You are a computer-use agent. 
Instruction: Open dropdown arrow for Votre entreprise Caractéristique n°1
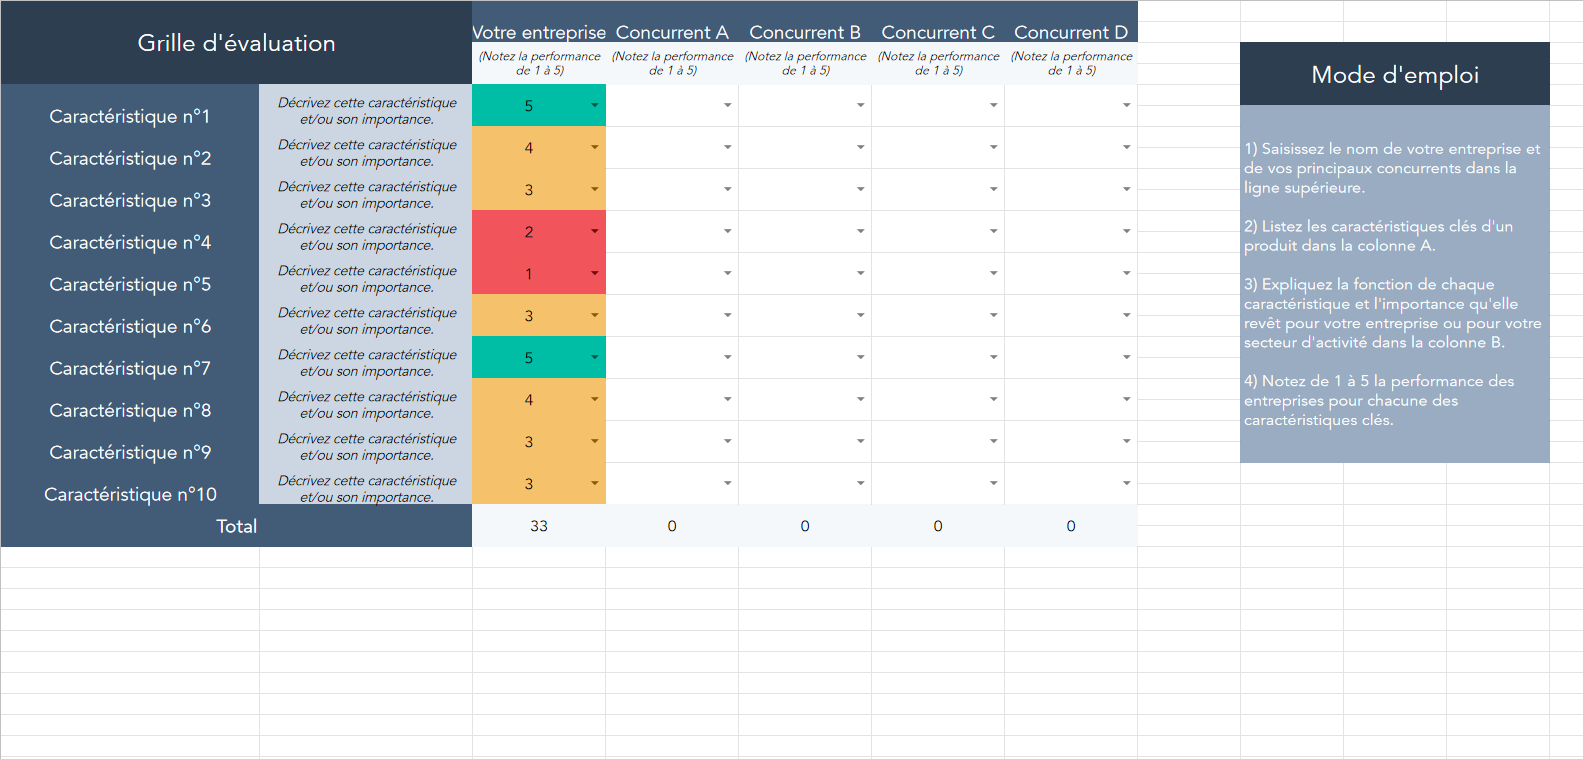[594, 105]
